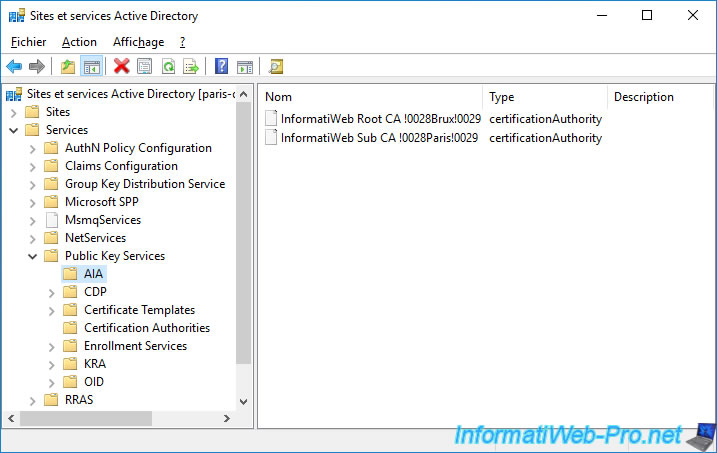The width and height of the screenshot is (717, 453).
Task: Expand the Certificate Templates node
Action: (52, 311)
